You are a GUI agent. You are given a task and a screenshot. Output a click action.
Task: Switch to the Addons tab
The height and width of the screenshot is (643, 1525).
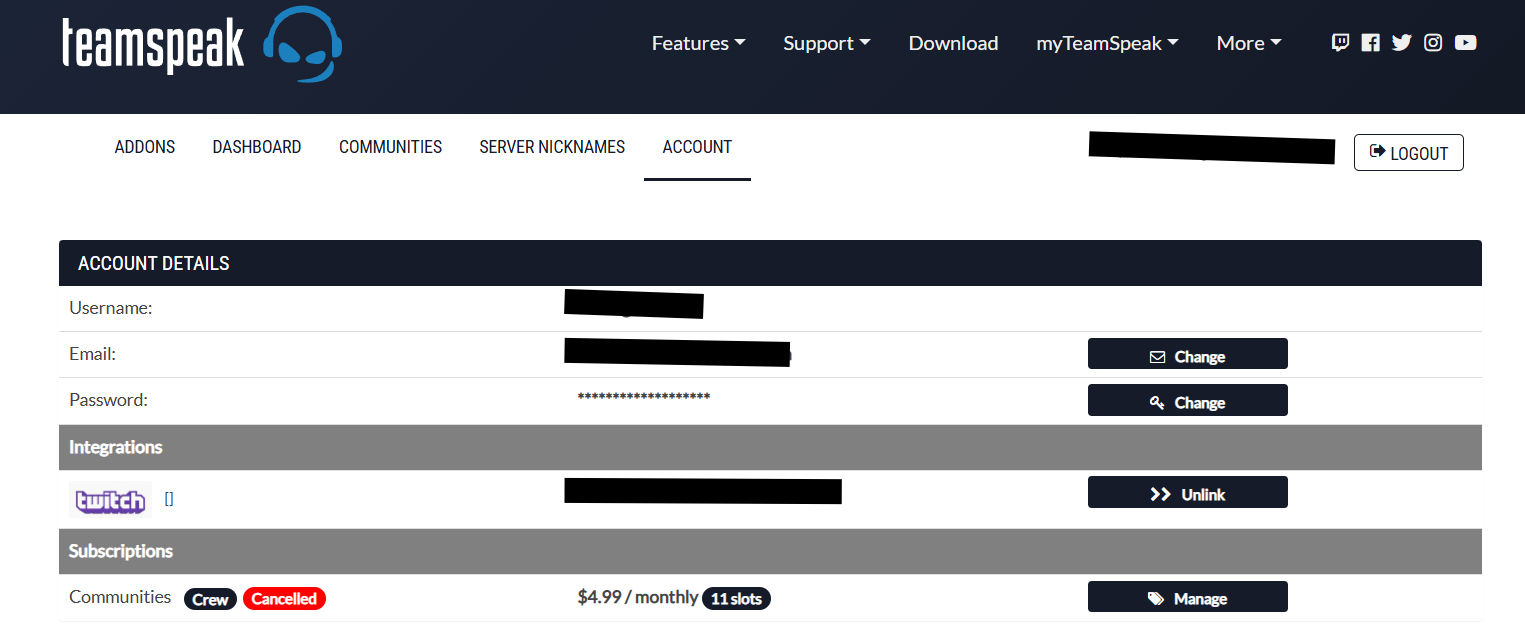pyautogui.click(x=145, y=147)
